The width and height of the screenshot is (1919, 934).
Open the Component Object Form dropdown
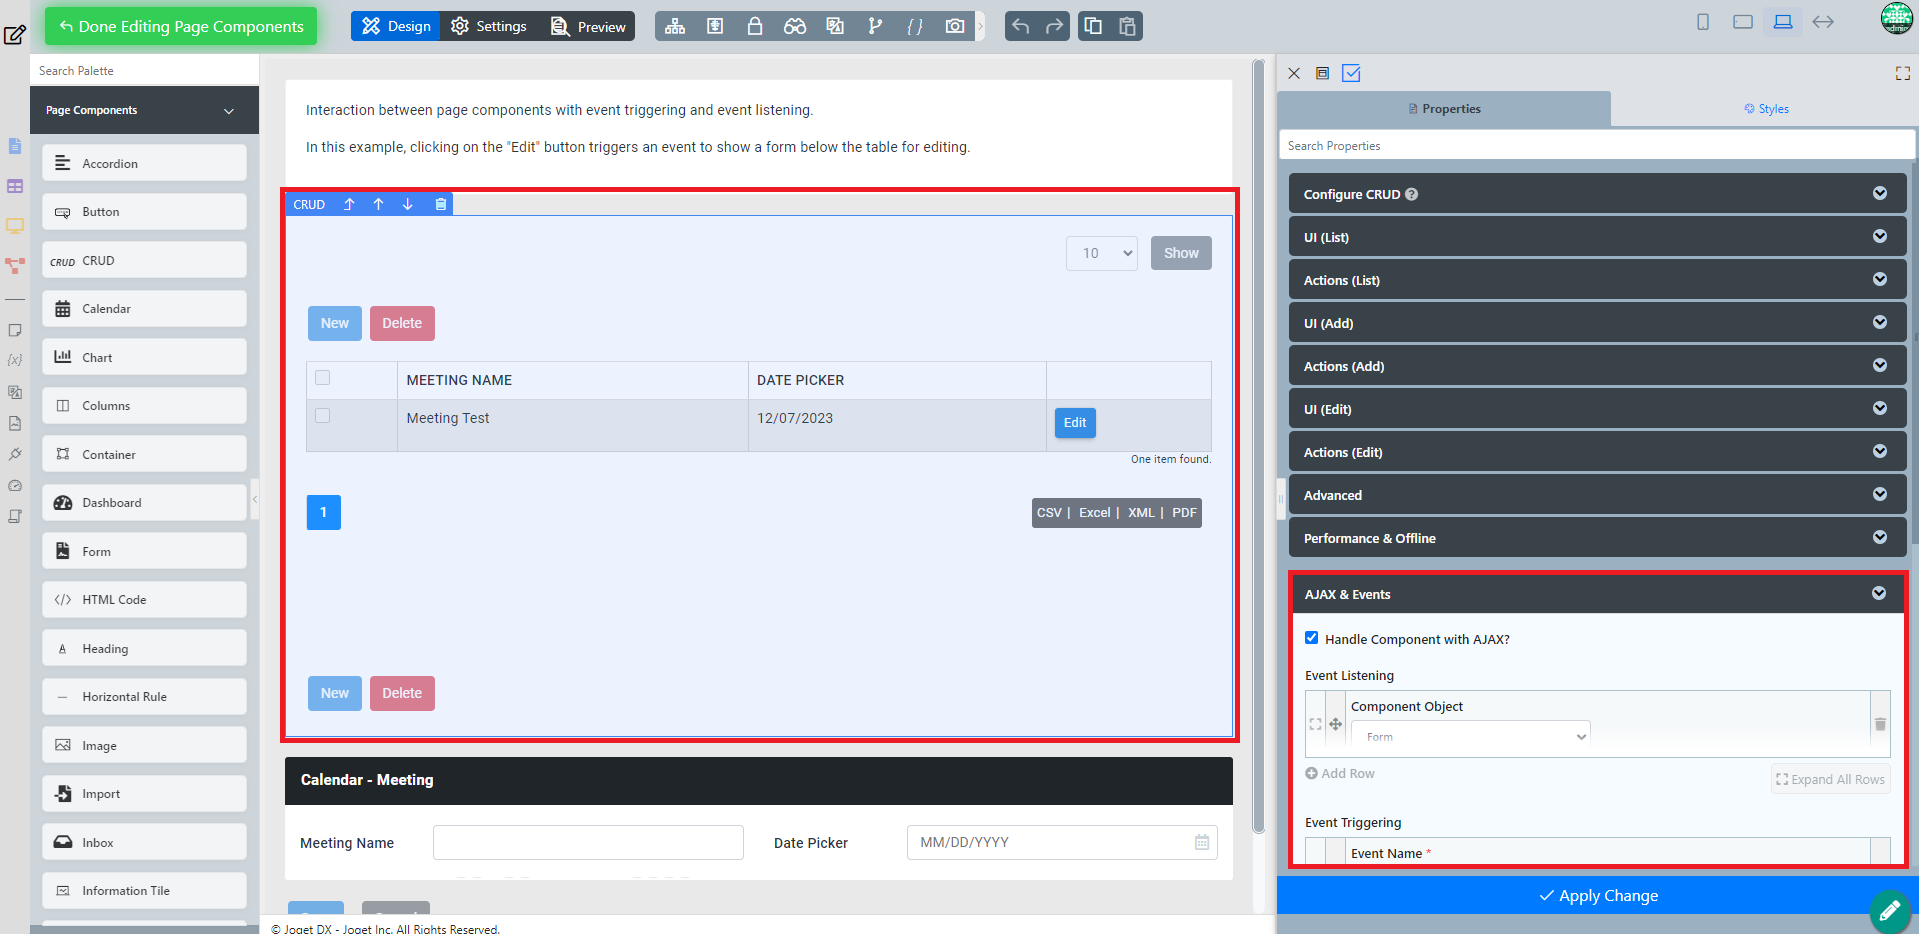[x=1470, y=737]
